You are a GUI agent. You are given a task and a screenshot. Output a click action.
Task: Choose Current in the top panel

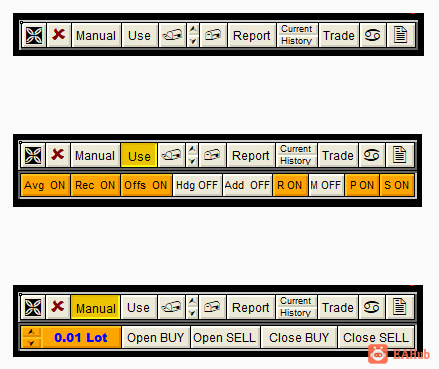297,29
